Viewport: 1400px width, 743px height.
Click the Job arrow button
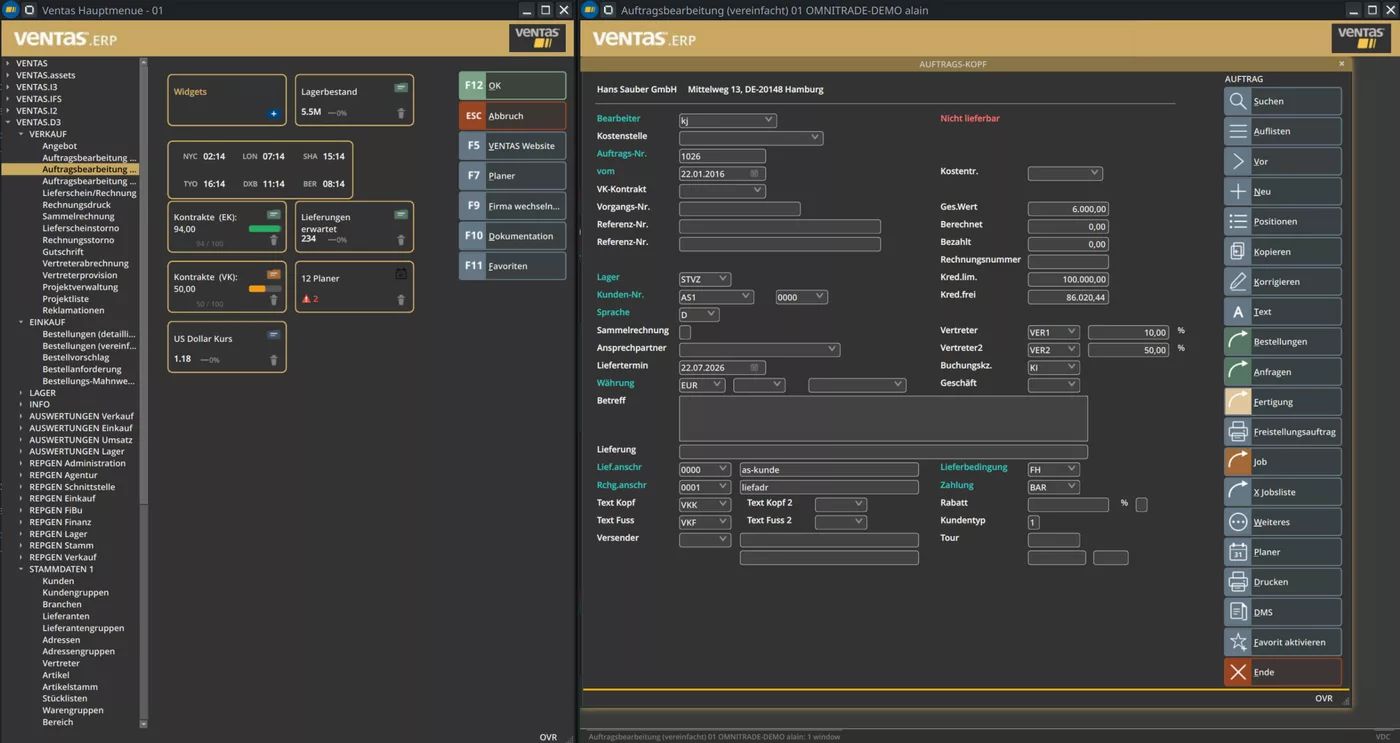click(1282, 461)
